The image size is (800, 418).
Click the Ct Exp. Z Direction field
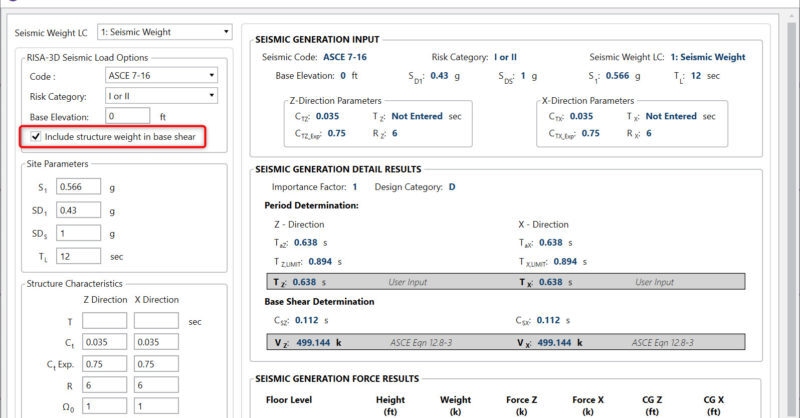[105, 364]
